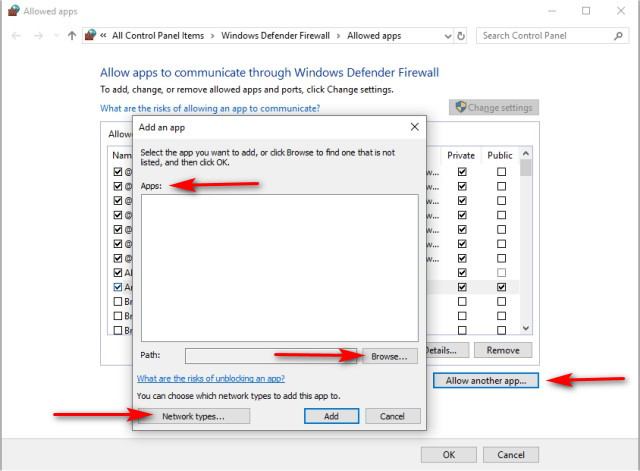Toggle the last visible row's Private checkbox
The width and height of the screenshot is (640, 471).
tap(462, 330)
